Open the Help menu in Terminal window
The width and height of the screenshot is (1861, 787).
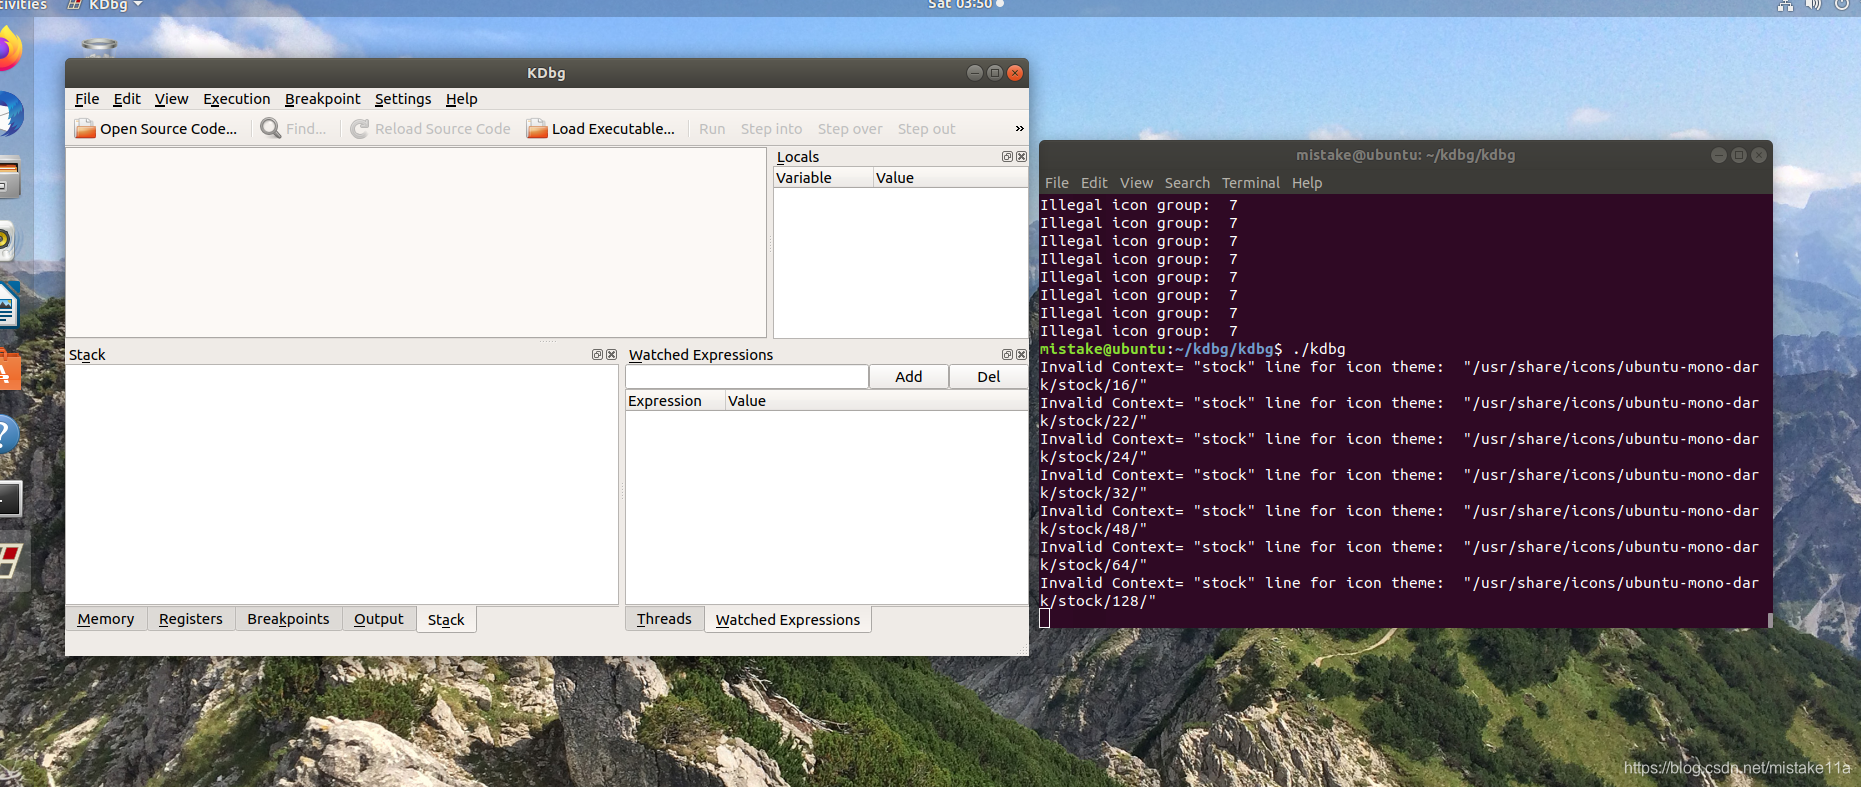(1307, 183)
